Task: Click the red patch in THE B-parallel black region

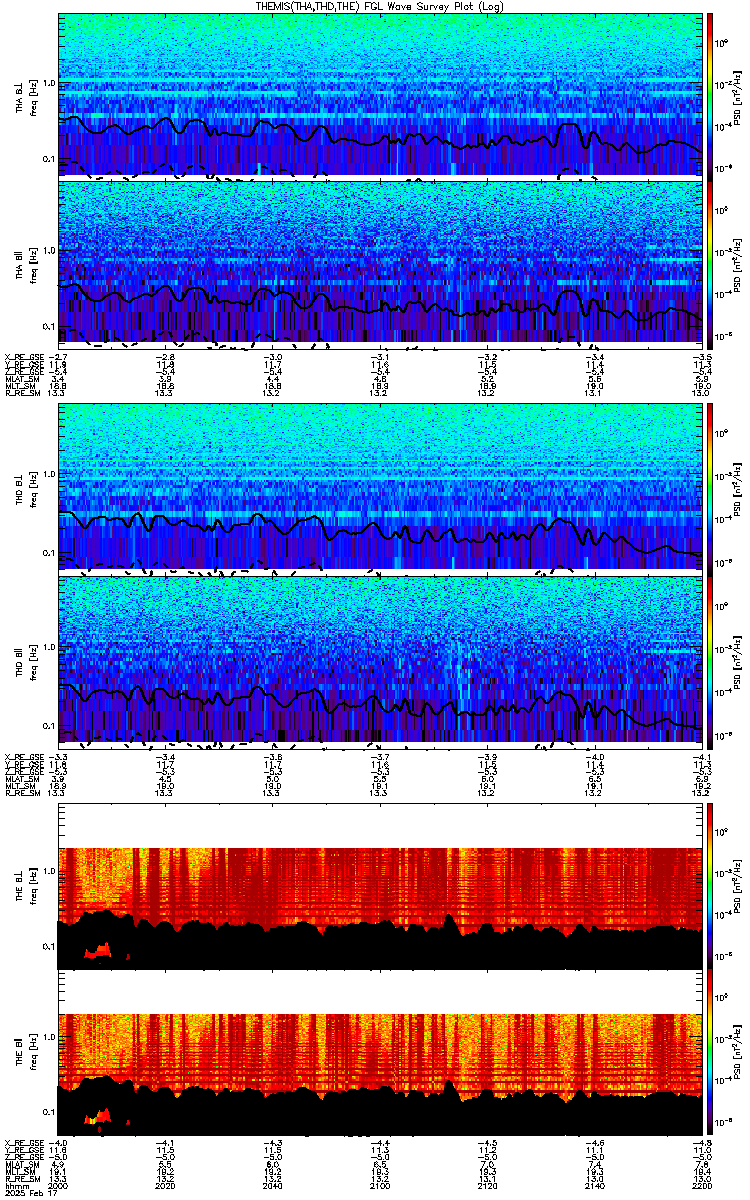Action: point(98,1116)
